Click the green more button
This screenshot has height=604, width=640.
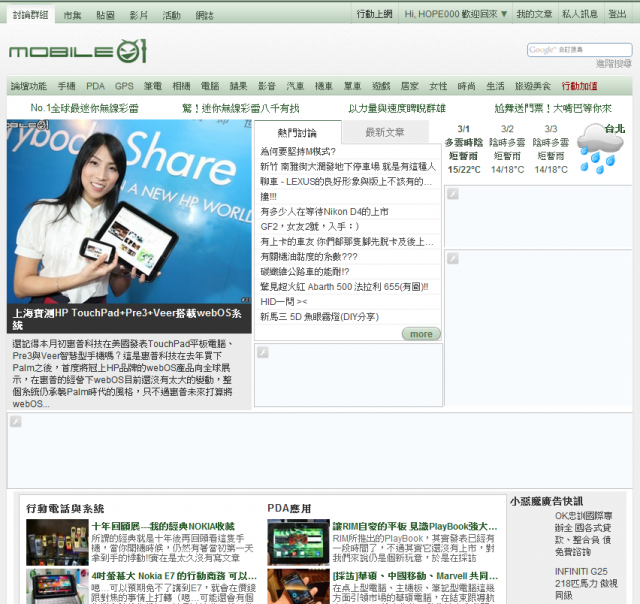point(421,334)
